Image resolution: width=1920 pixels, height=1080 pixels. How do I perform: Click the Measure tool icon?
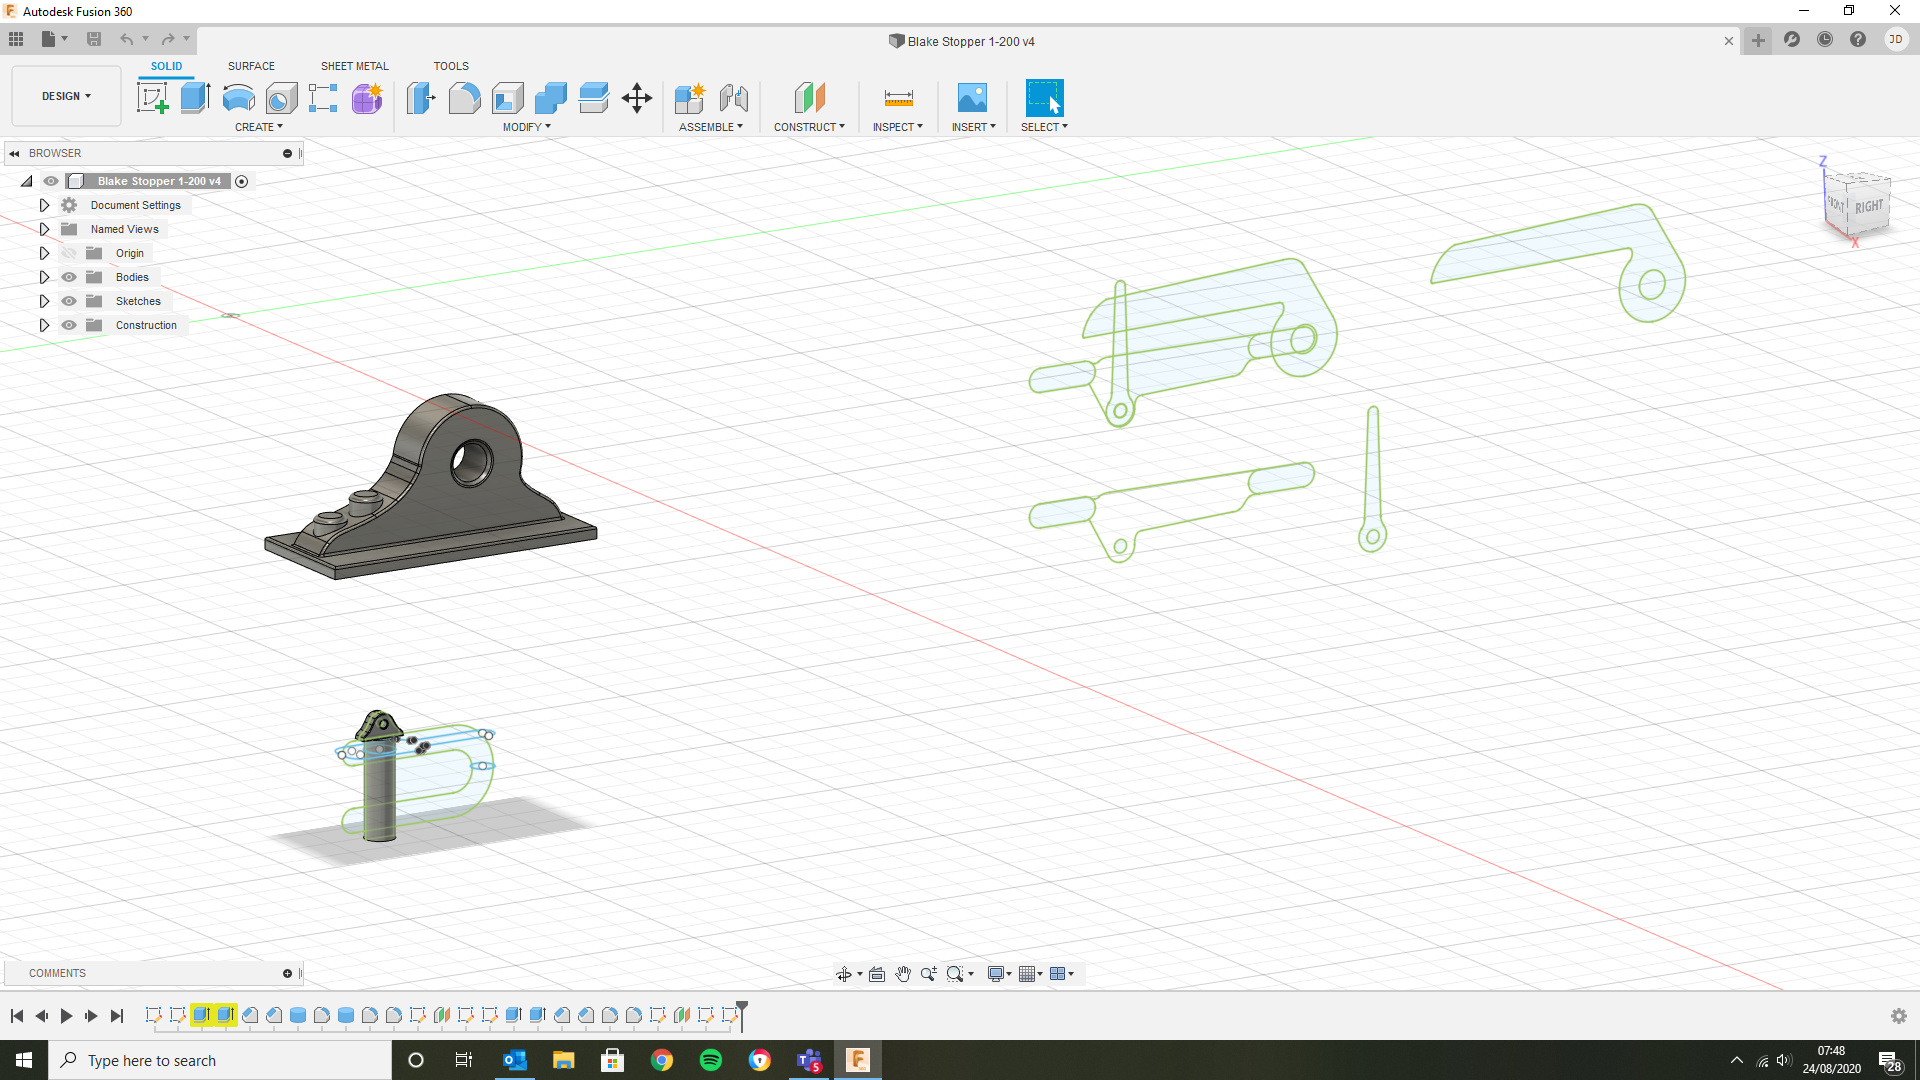[898, 98]
